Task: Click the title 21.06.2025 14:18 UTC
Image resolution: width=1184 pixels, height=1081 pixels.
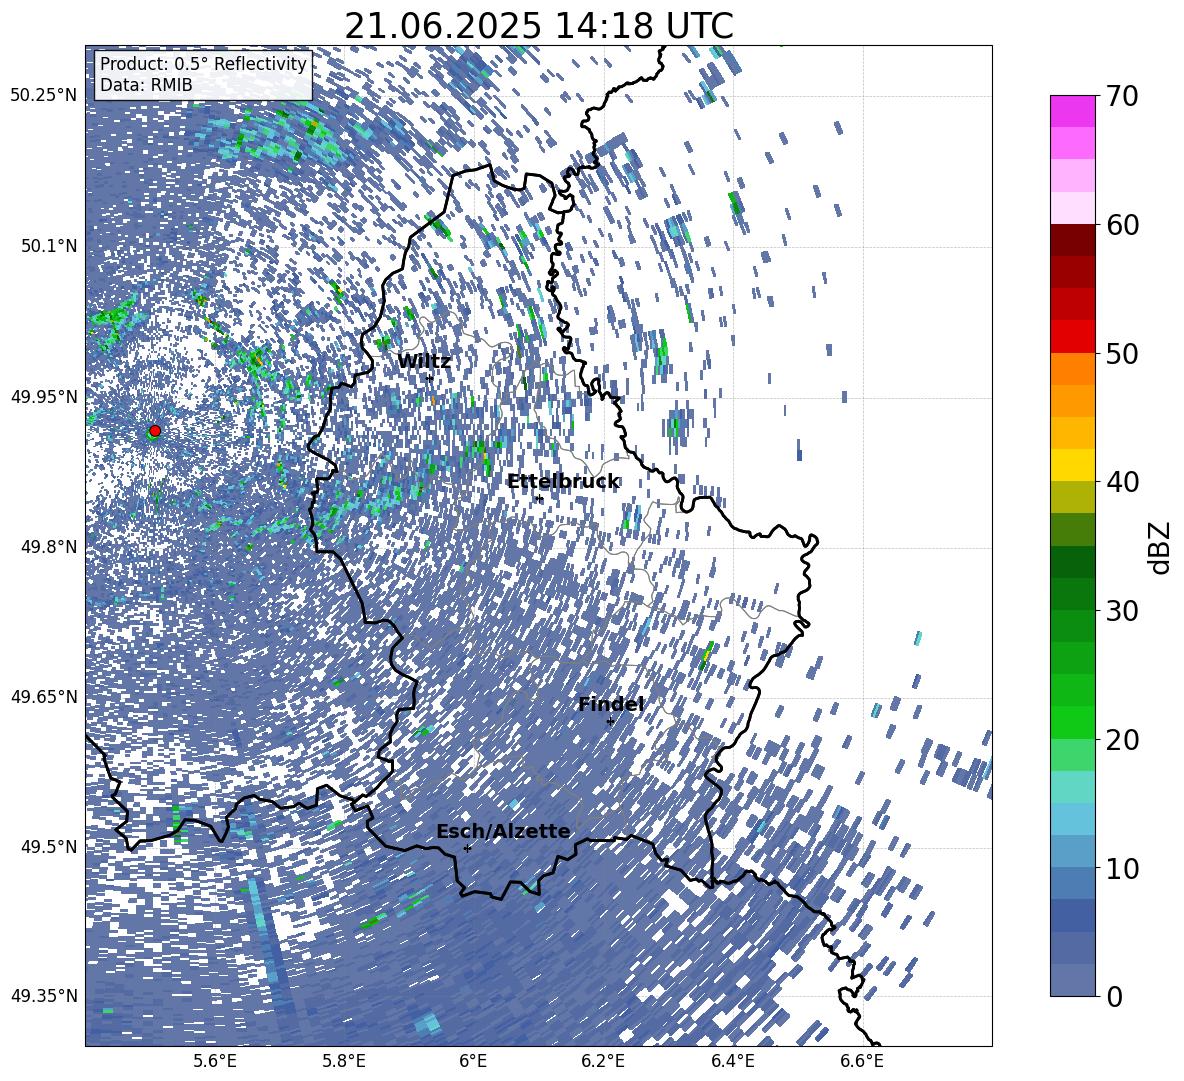Action: 539,26
